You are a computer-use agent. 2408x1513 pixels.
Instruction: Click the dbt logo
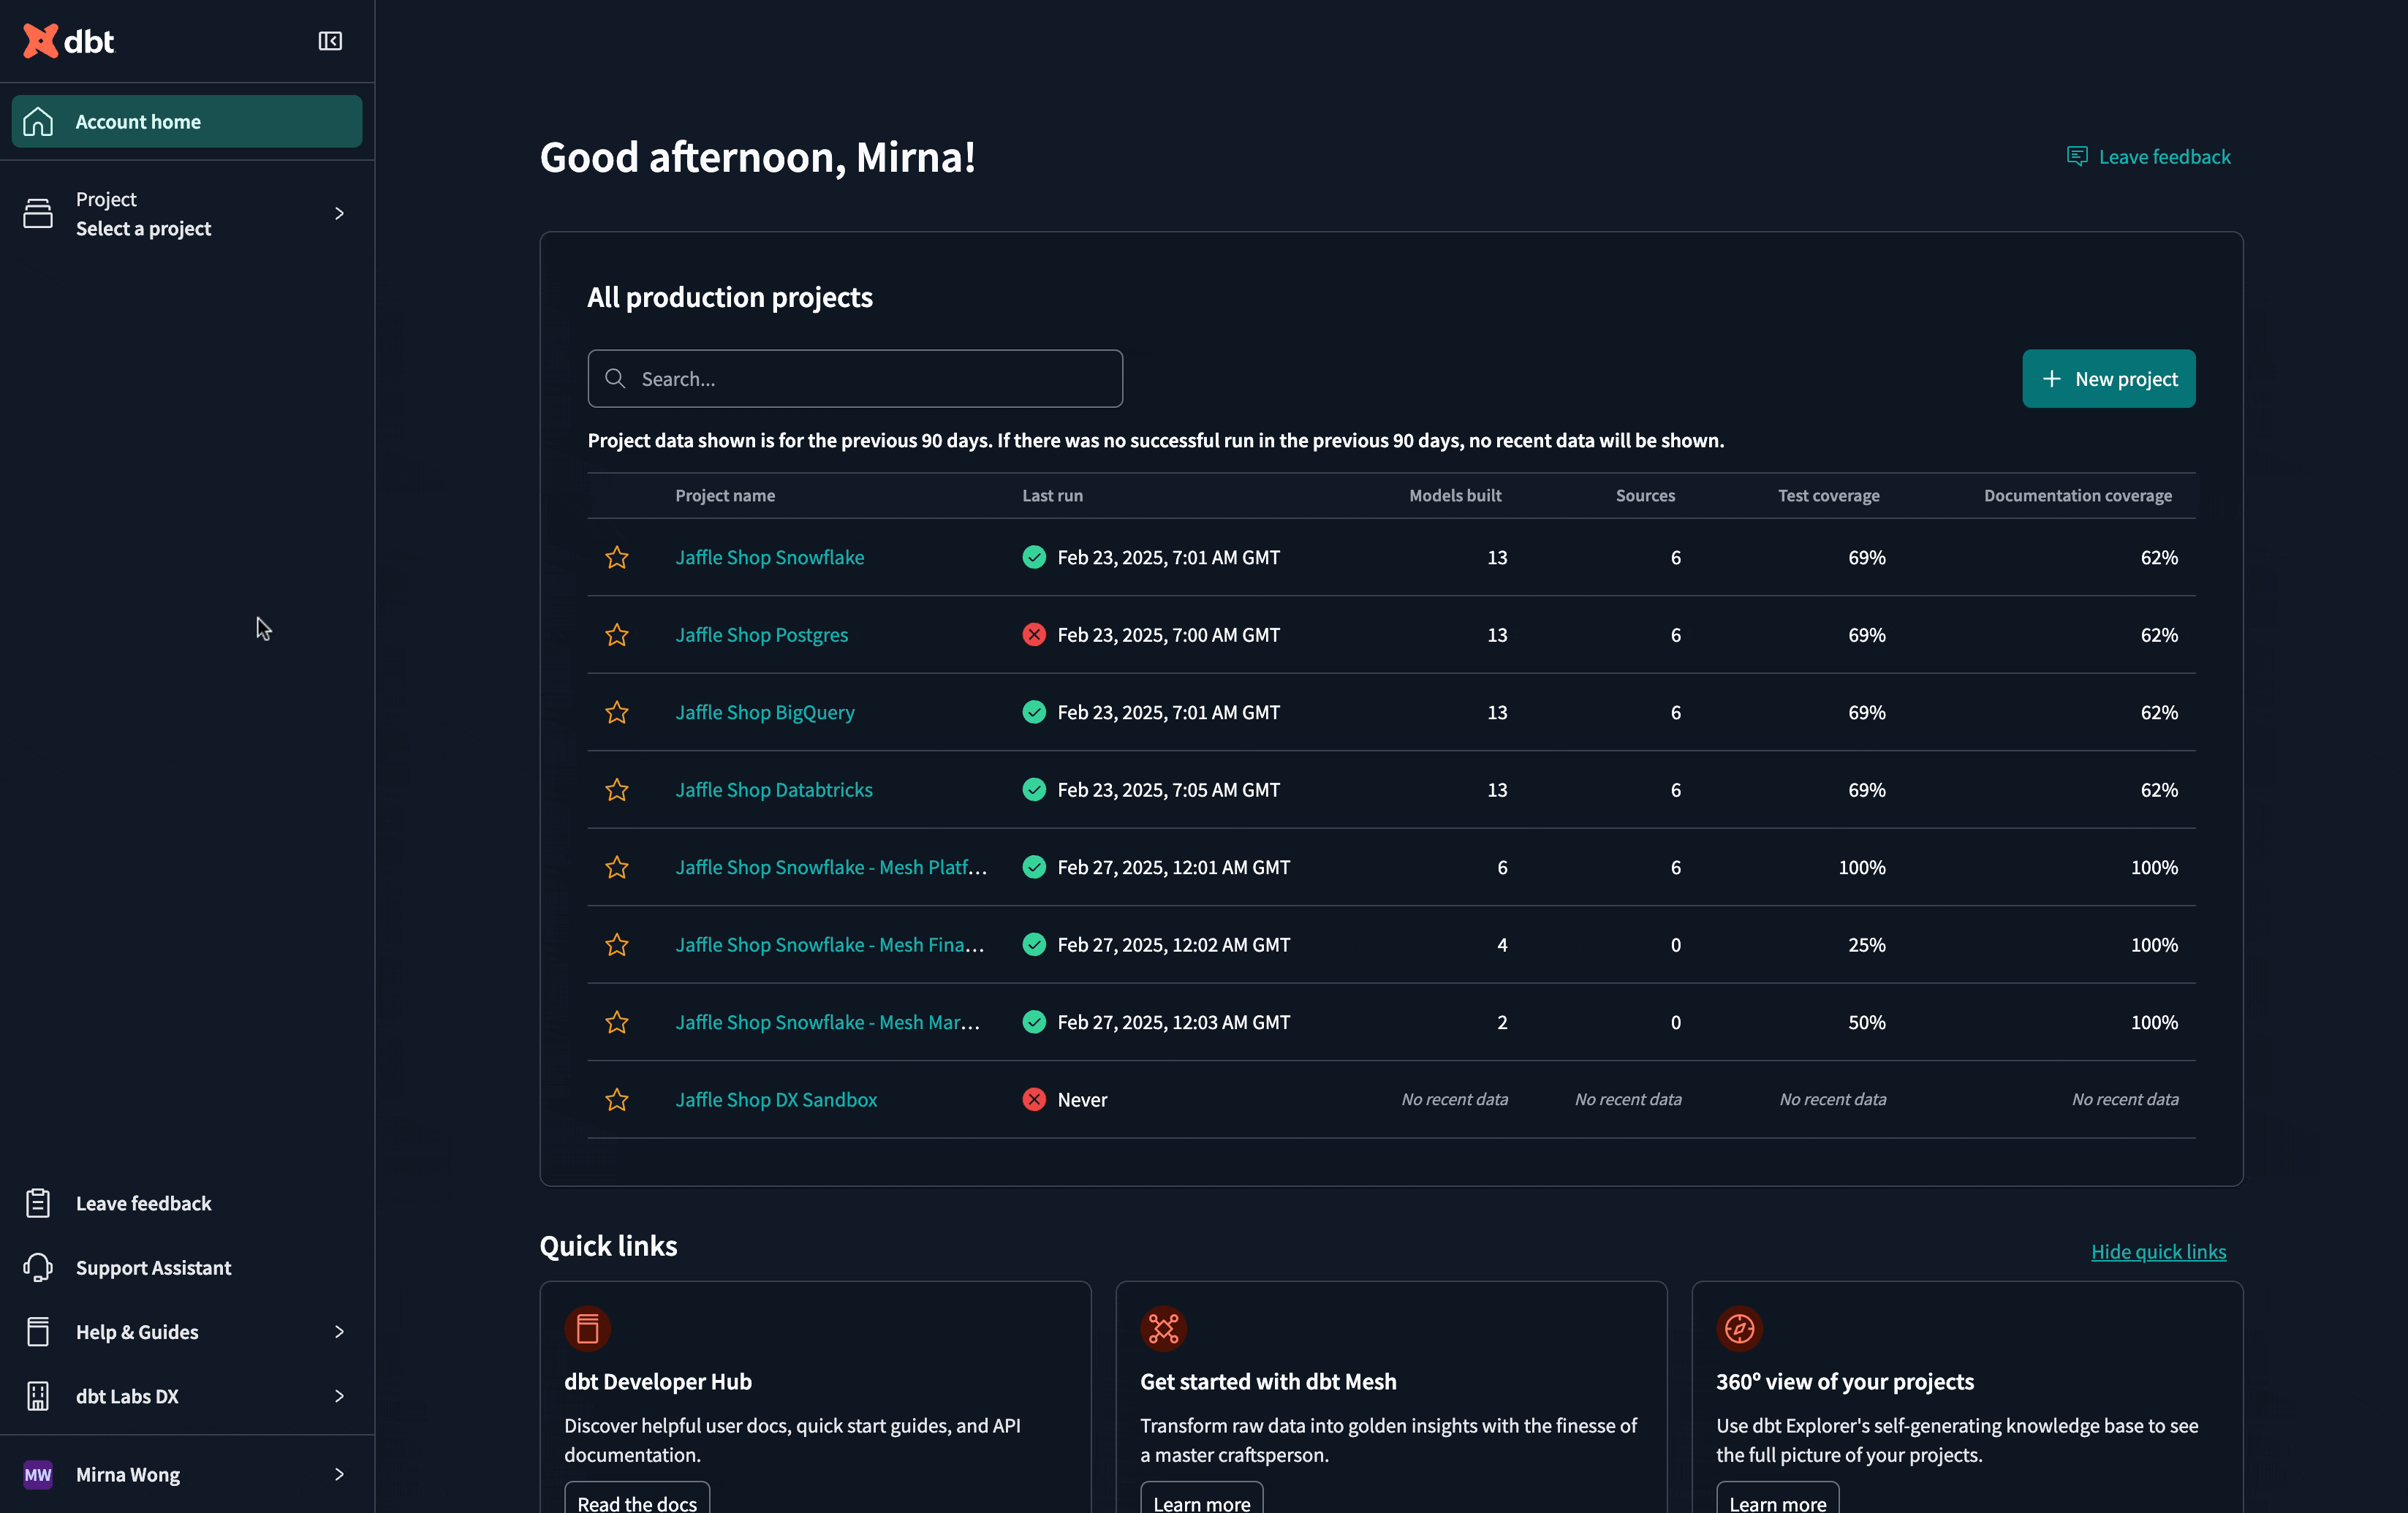point(69,41)
